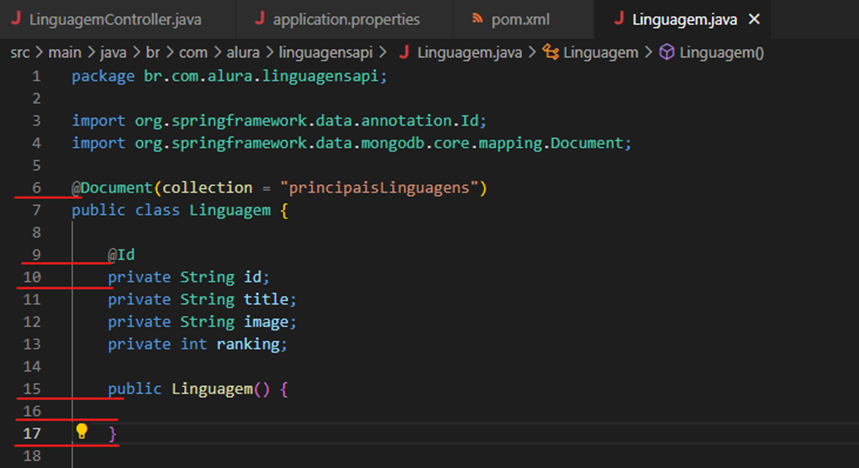The height and width of the screenshot is (468, 859).
Task: Click the Linguagem() constructor on line 15
Action: click(x=221, y=389)
